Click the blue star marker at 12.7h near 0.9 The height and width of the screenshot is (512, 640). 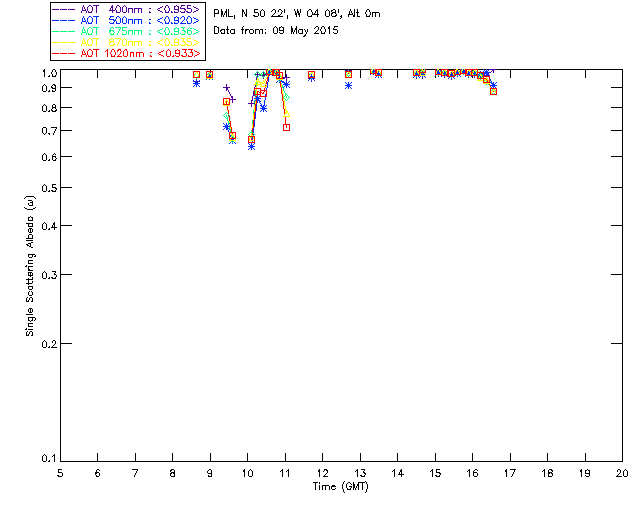click(x=348, y=86)
